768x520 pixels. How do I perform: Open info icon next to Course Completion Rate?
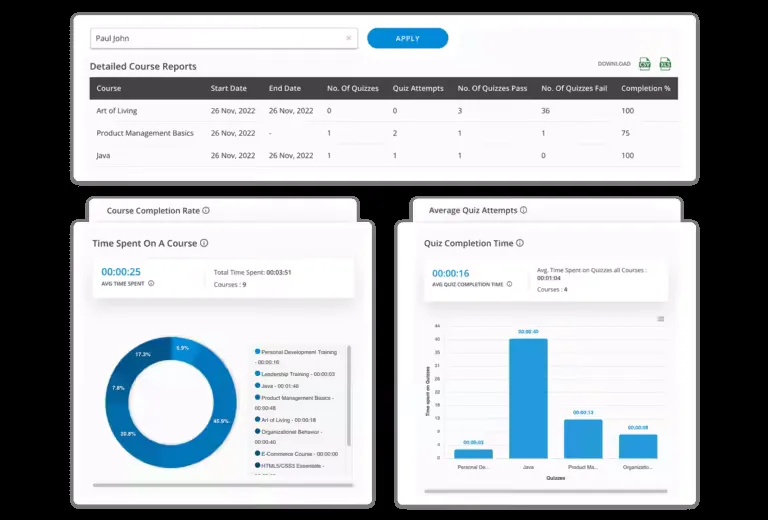[206, 211]
